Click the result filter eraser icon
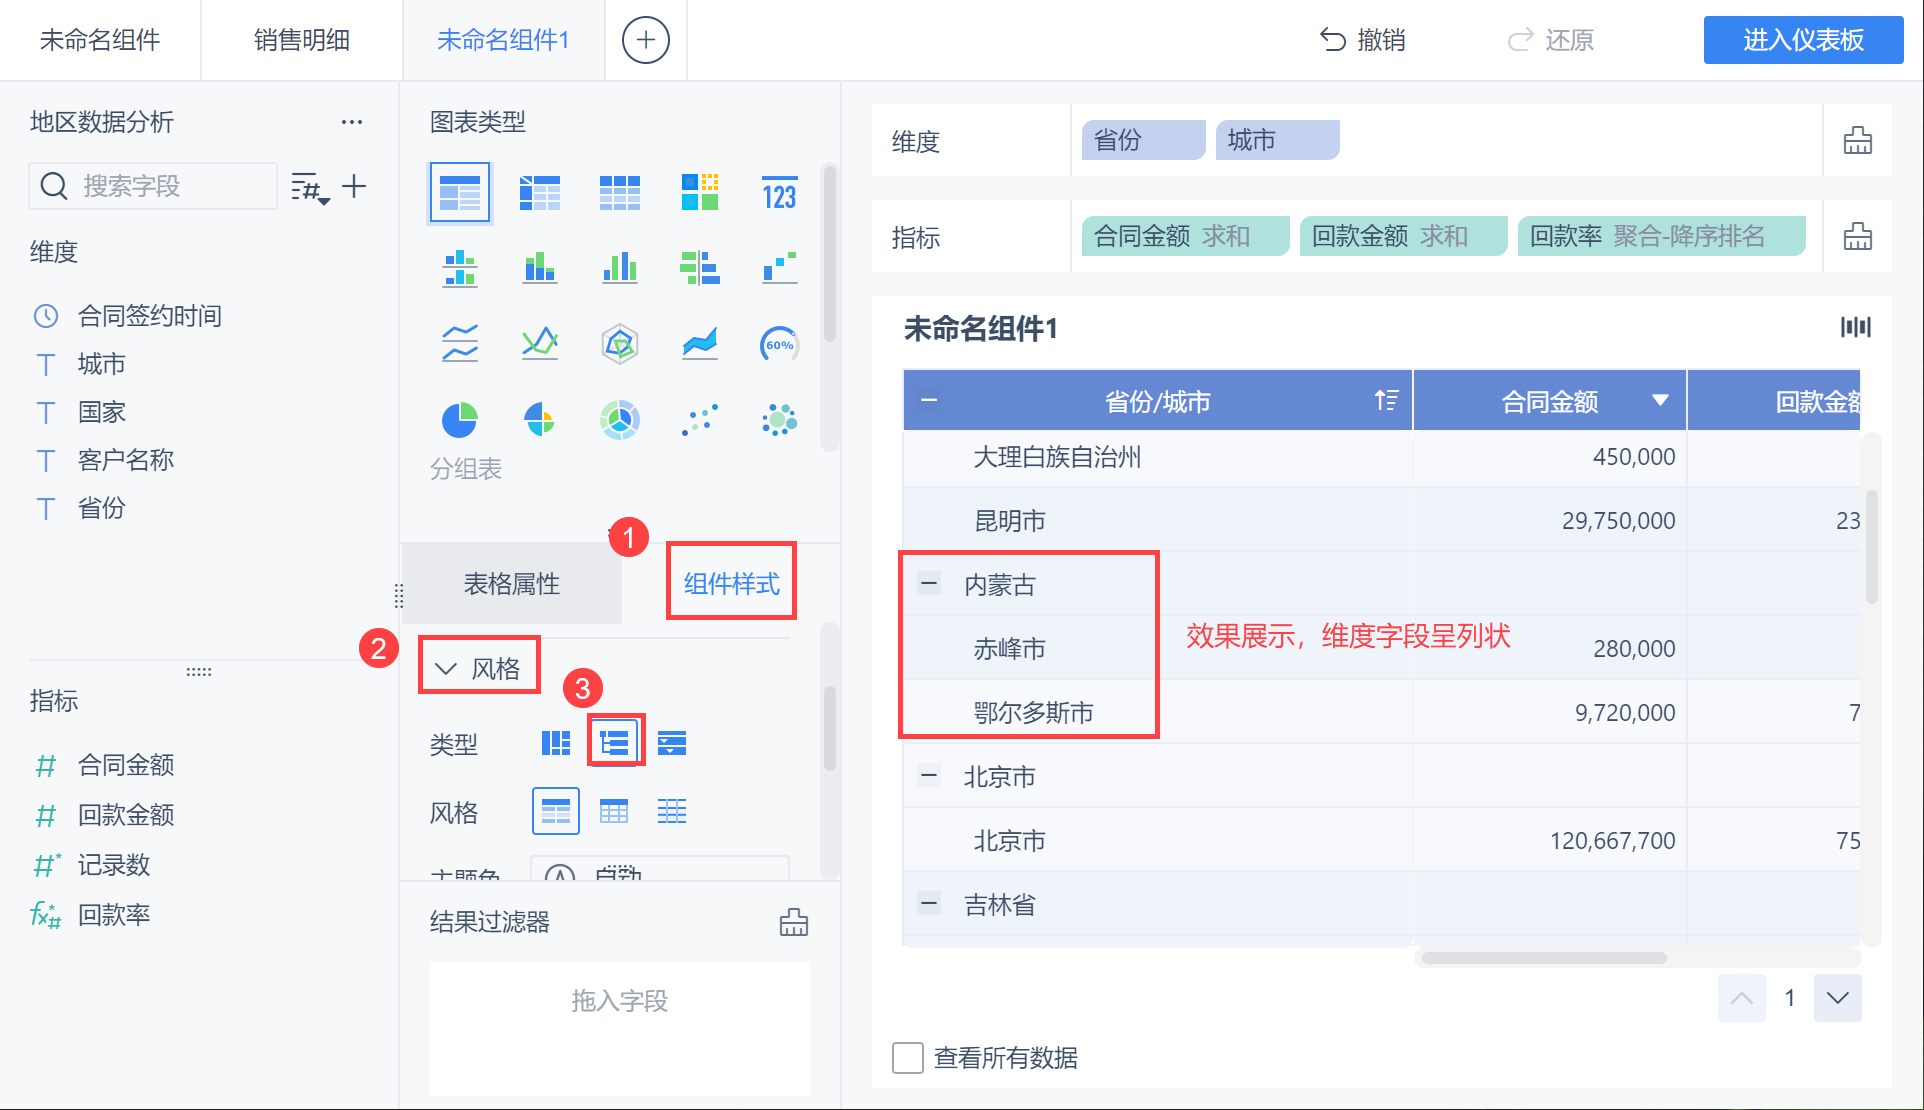The width and height of the screenshot is (1924, 1110). pos(794,922)
